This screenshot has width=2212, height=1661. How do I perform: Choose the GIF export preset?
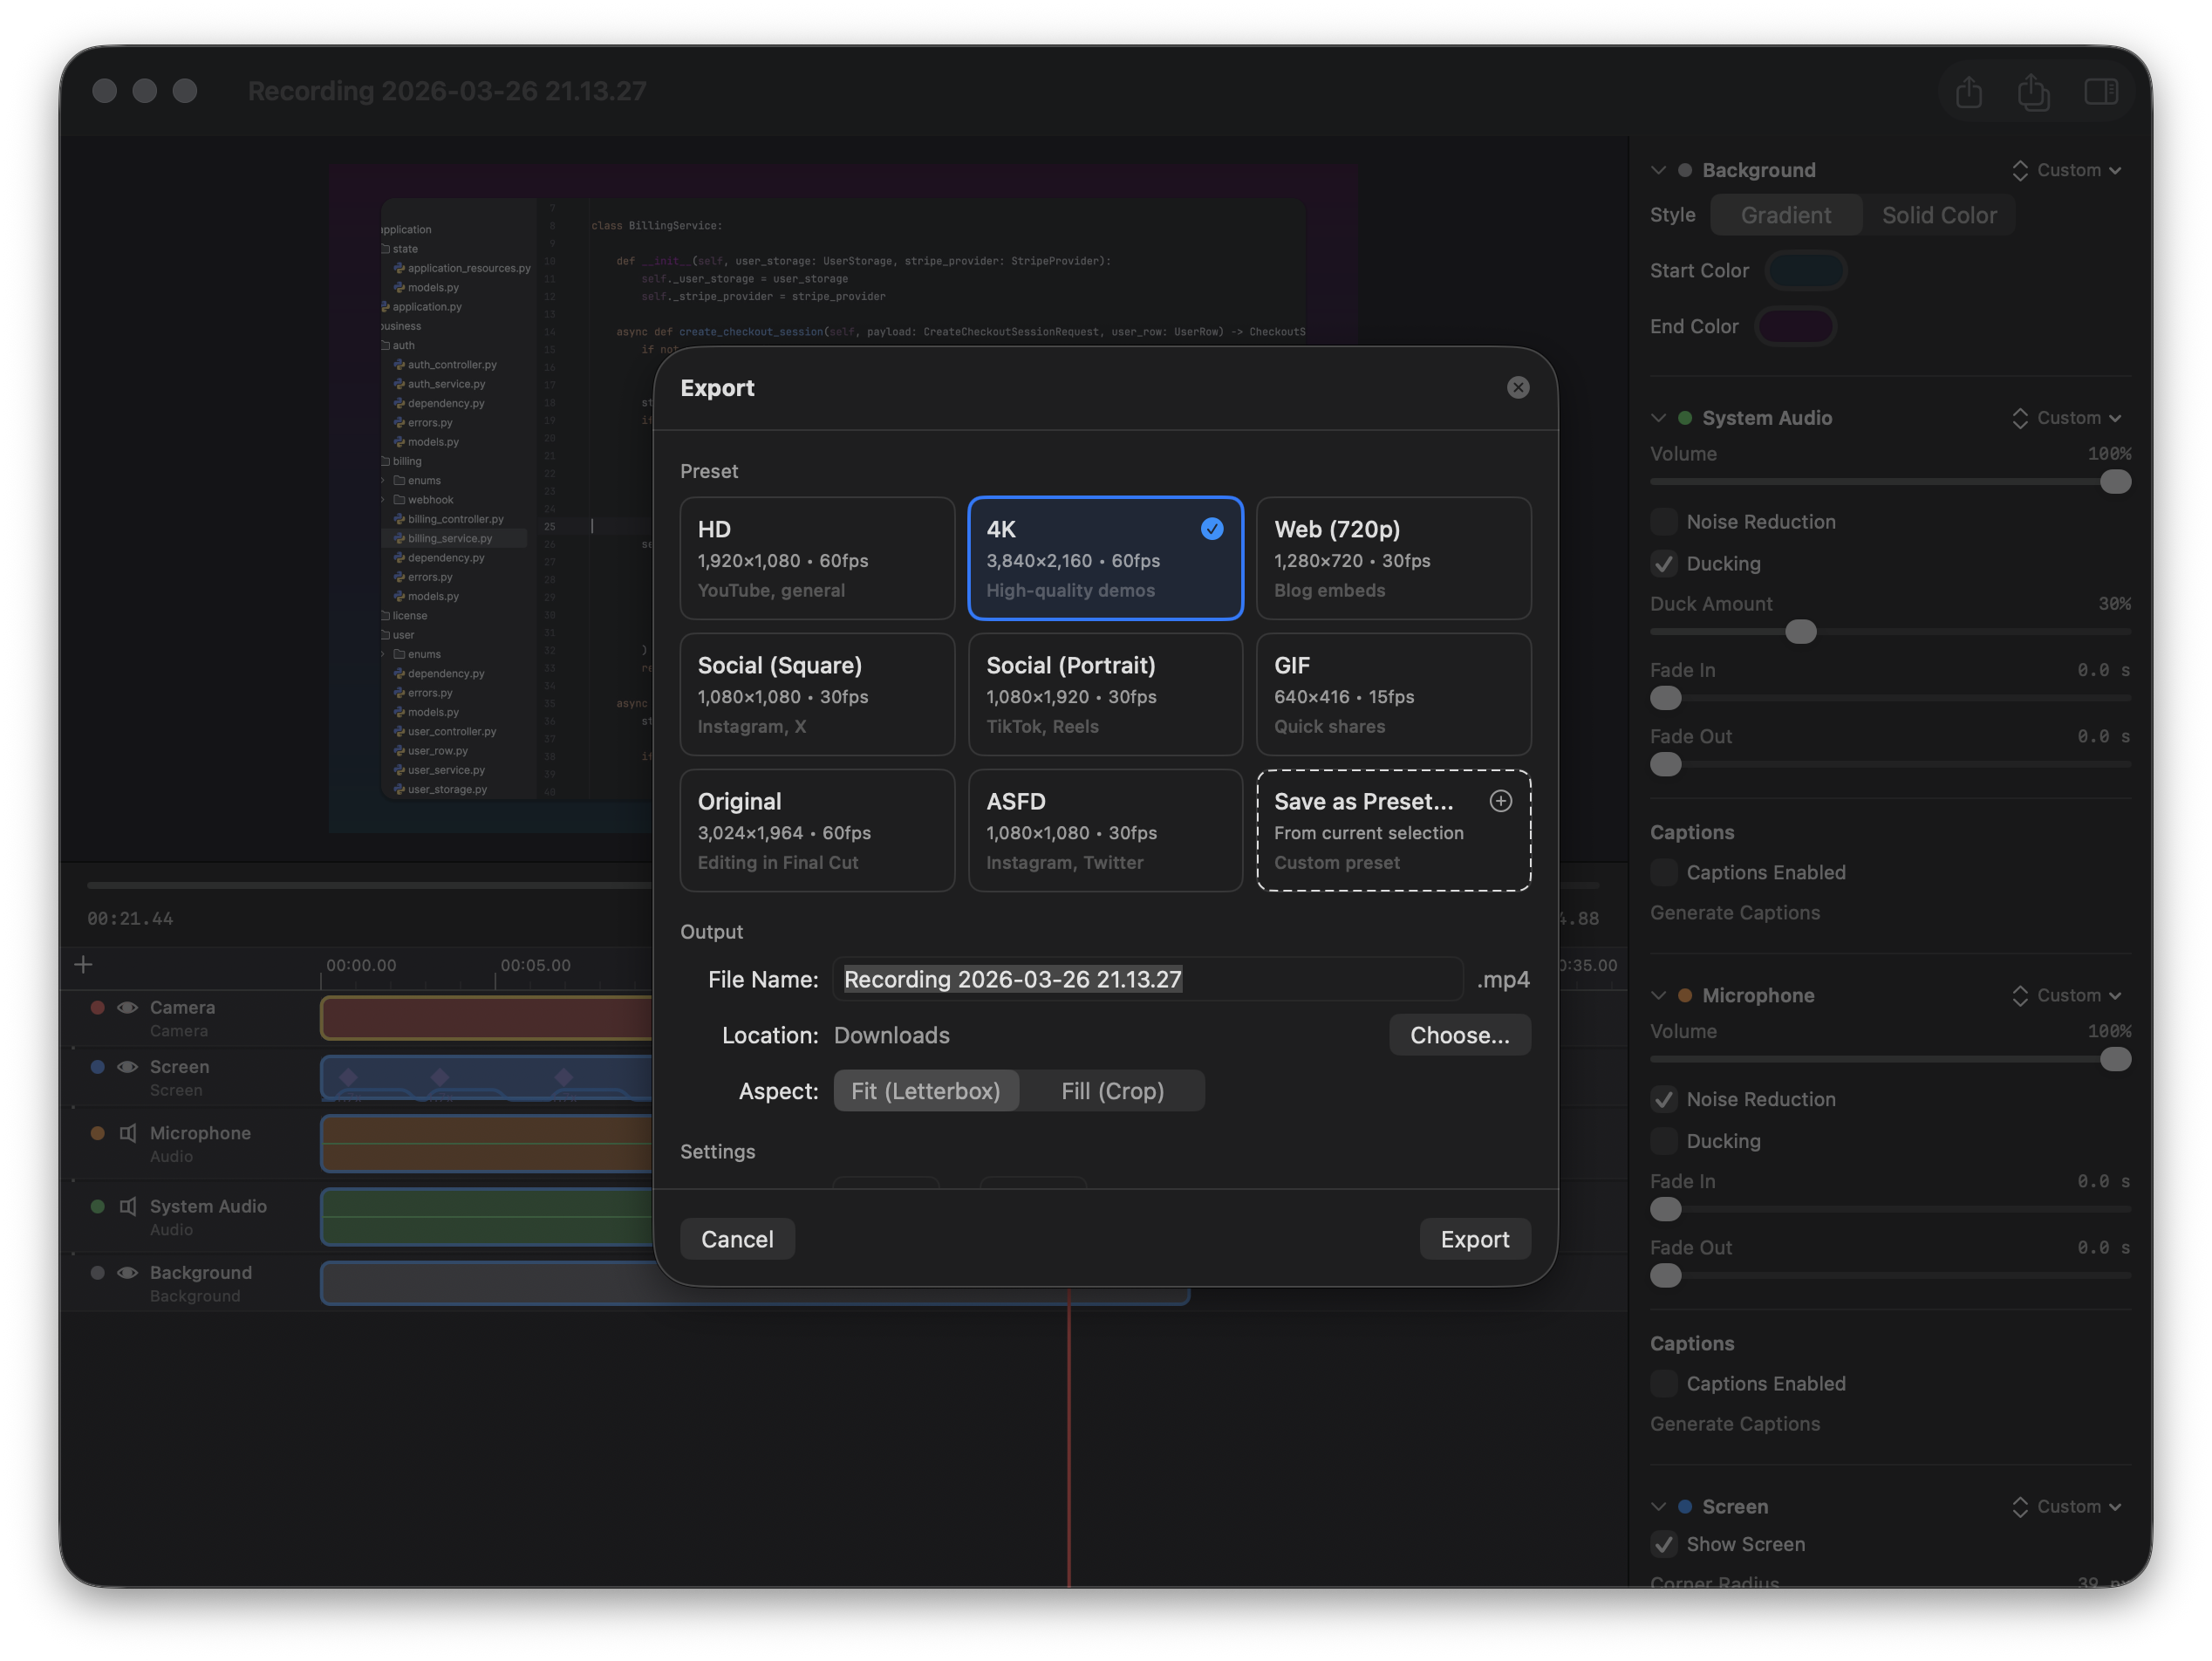pyautogui.click(x=1393, y=694)
